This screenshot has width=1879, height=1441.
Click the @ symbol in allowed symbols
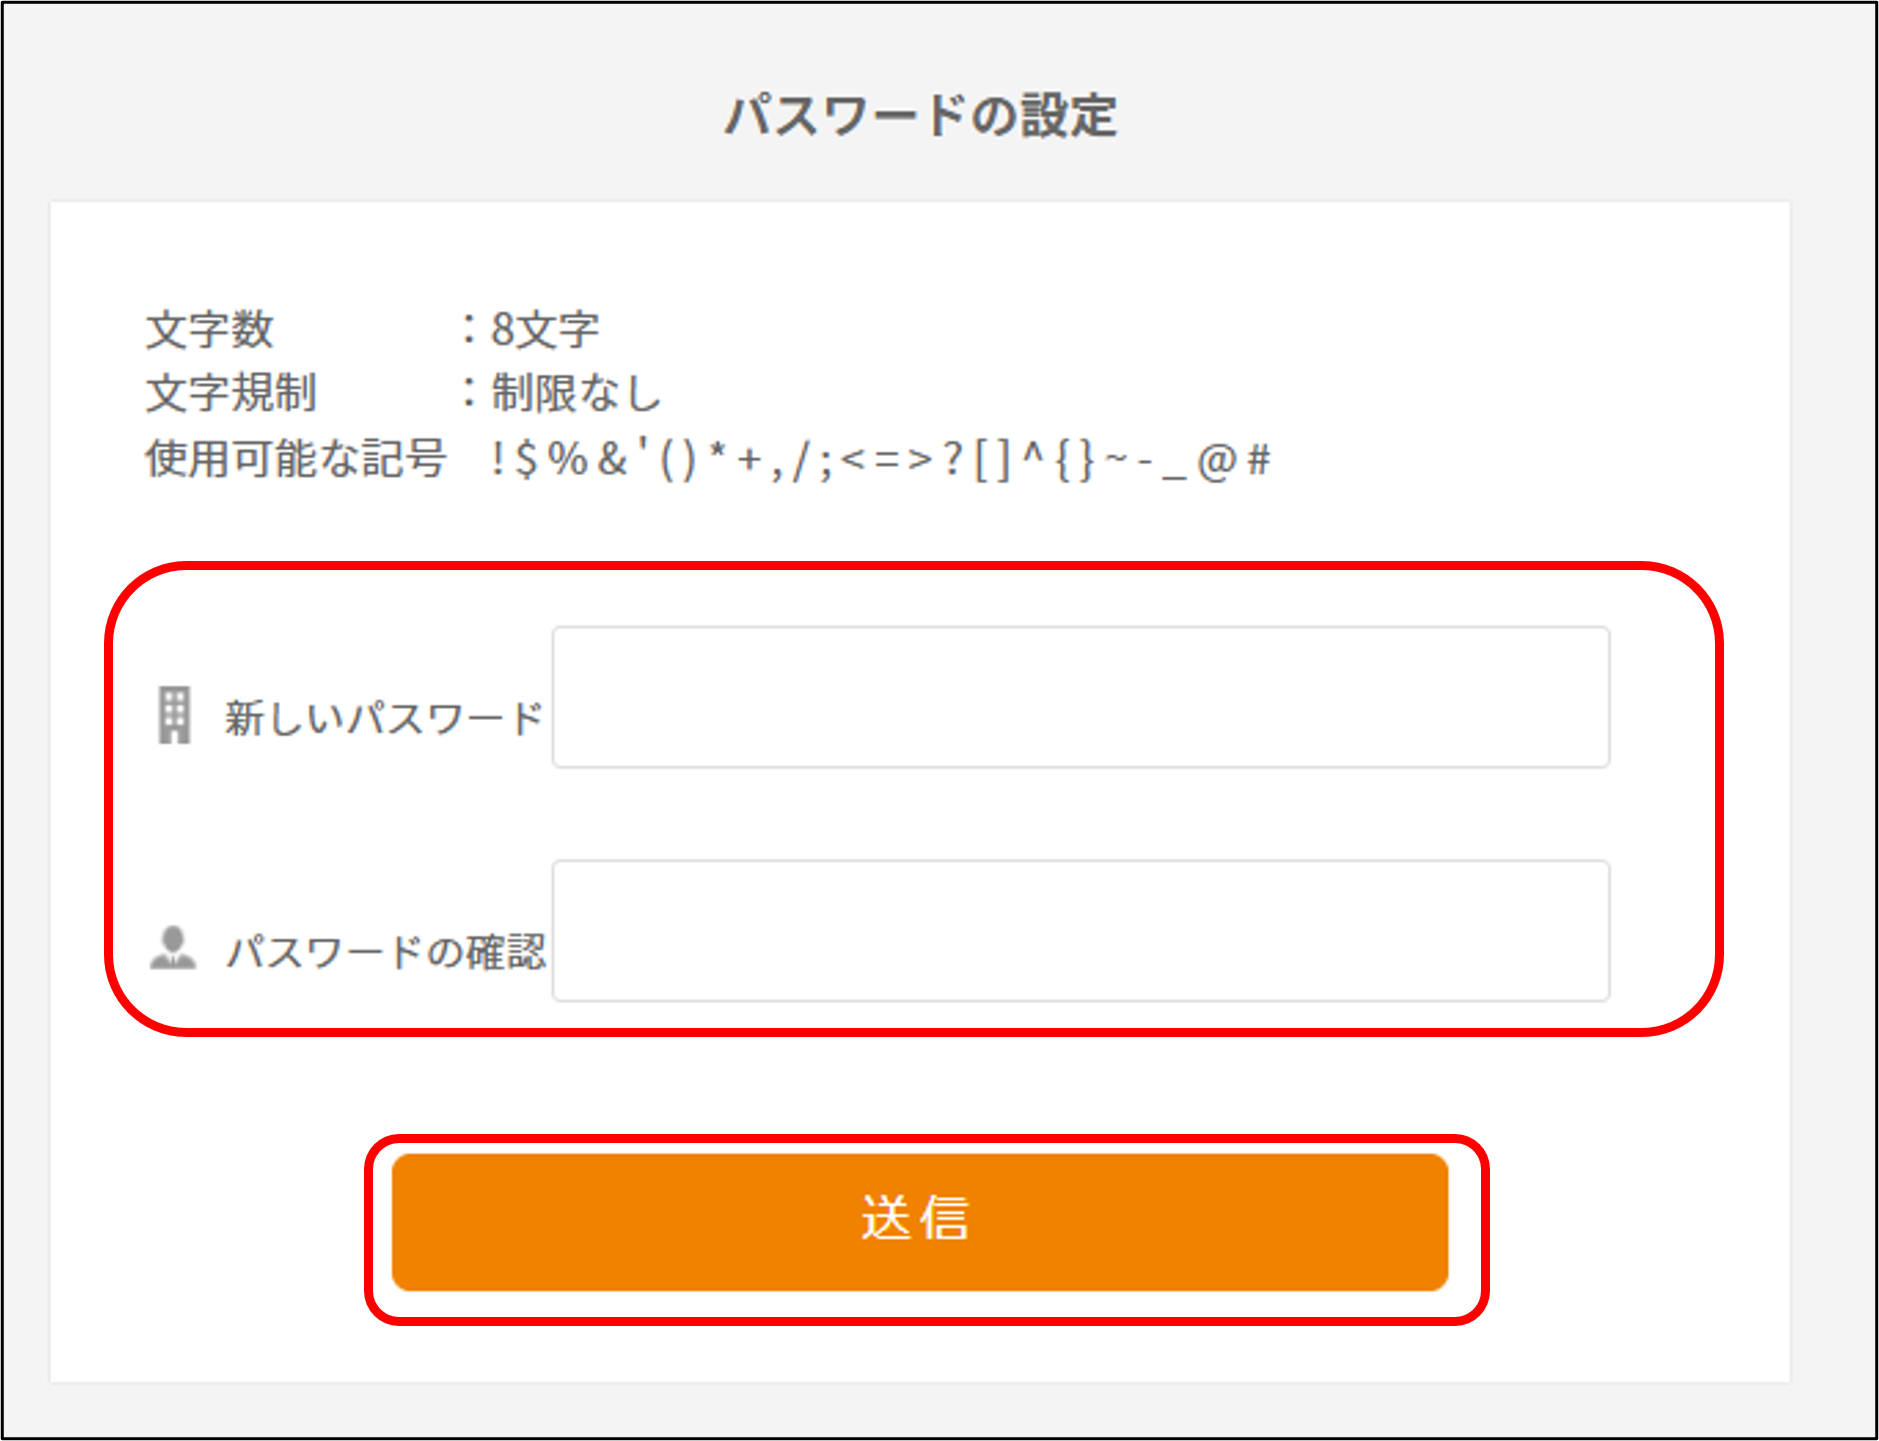(1217, 461)
